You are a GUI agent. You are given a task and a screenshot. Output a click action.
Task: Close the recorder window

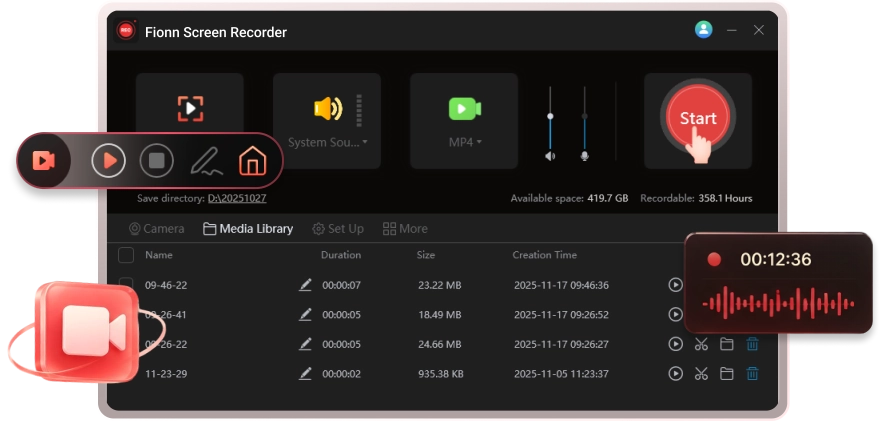(759, 30)
